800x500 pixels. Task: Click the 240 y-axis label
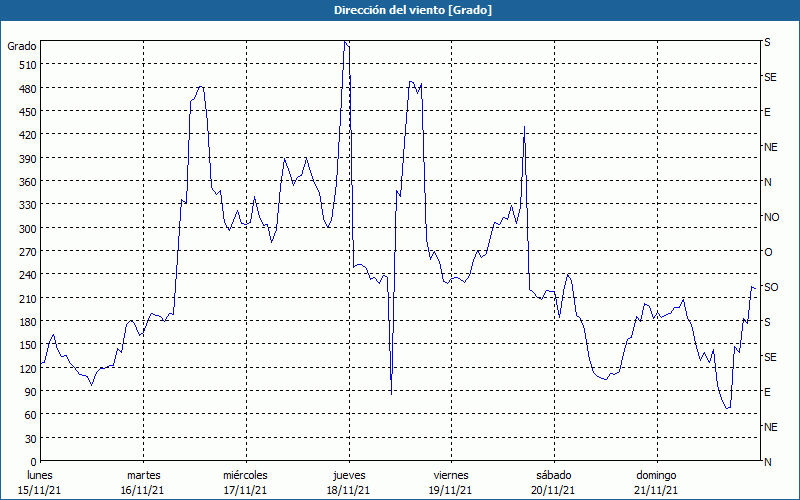(x=28, y=276)
